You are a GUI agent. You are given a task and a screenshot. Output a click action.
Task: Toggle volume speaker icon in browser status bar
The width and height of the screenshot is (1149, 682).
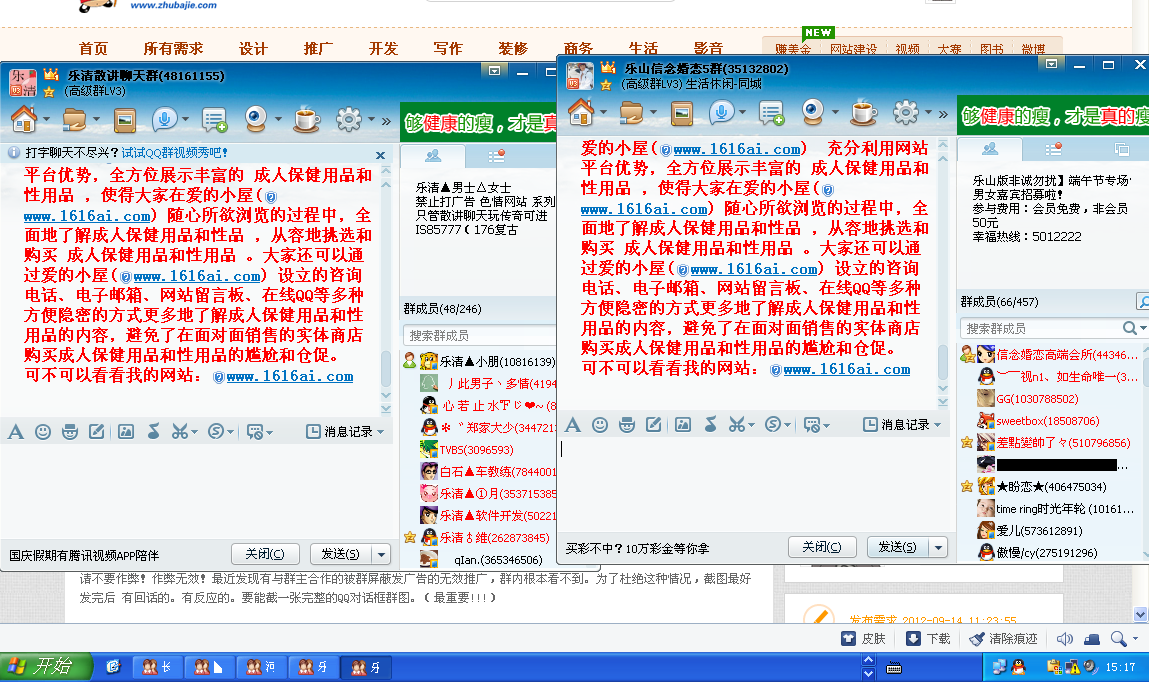pyautogui.click(x=1064, y=639)
